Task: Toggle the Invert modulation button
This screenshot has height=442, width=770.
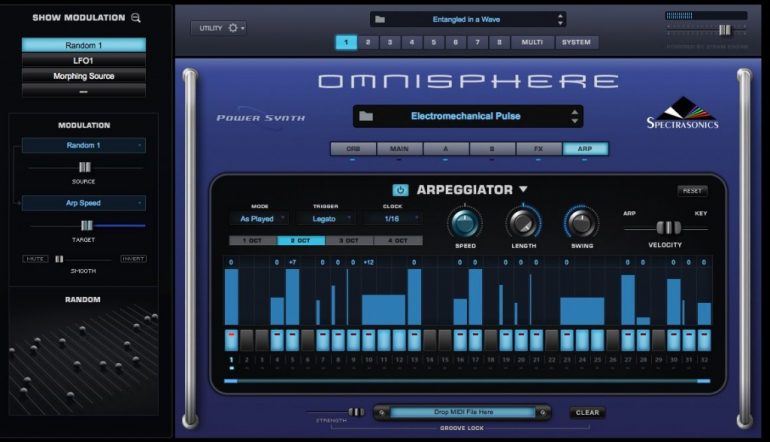Action: click(133, 259)
